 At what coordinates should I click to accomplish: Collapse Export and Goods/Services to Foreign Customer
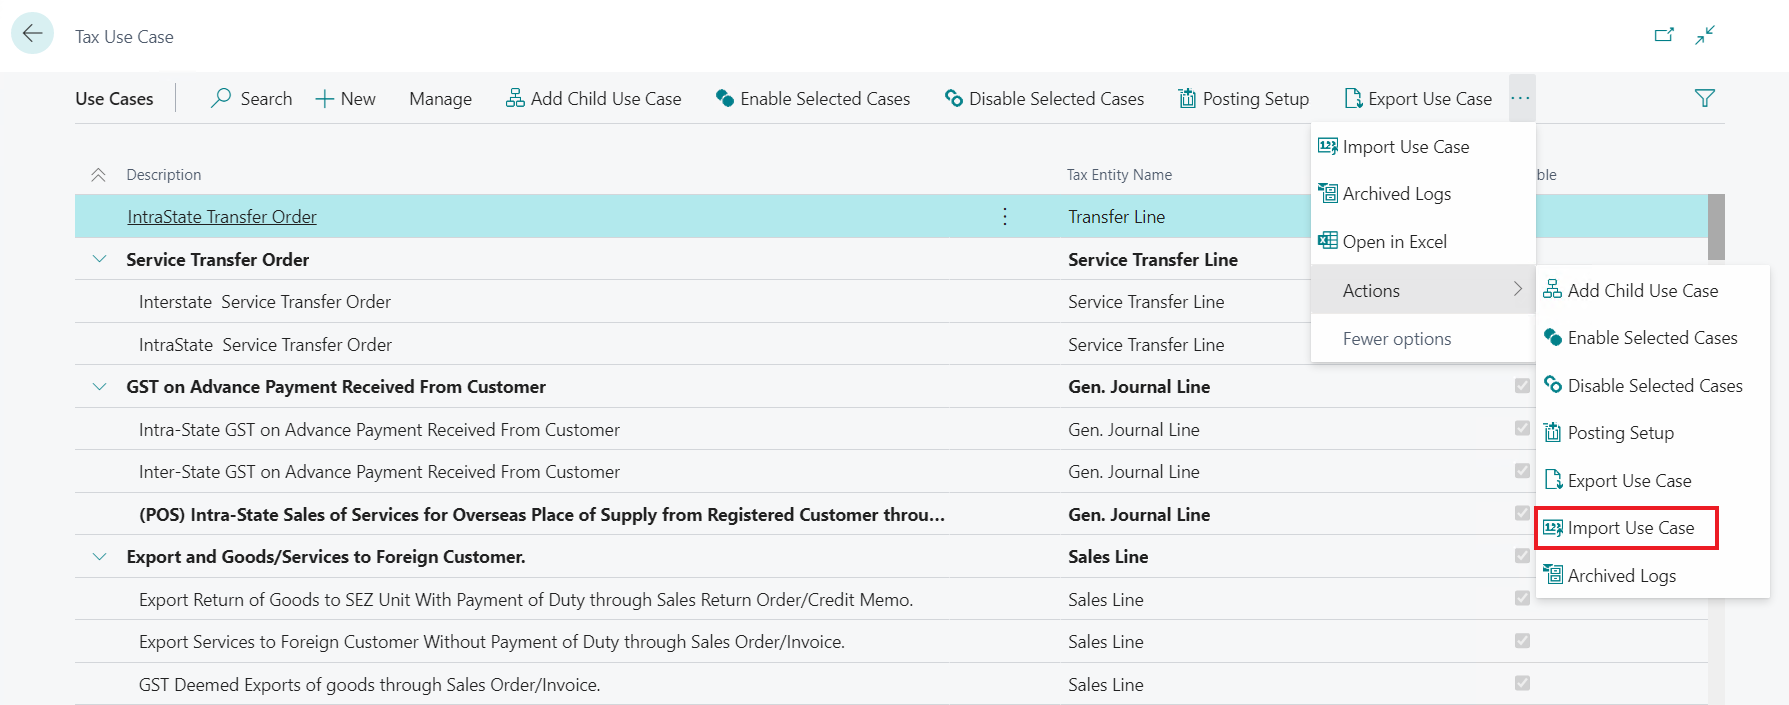99,557
